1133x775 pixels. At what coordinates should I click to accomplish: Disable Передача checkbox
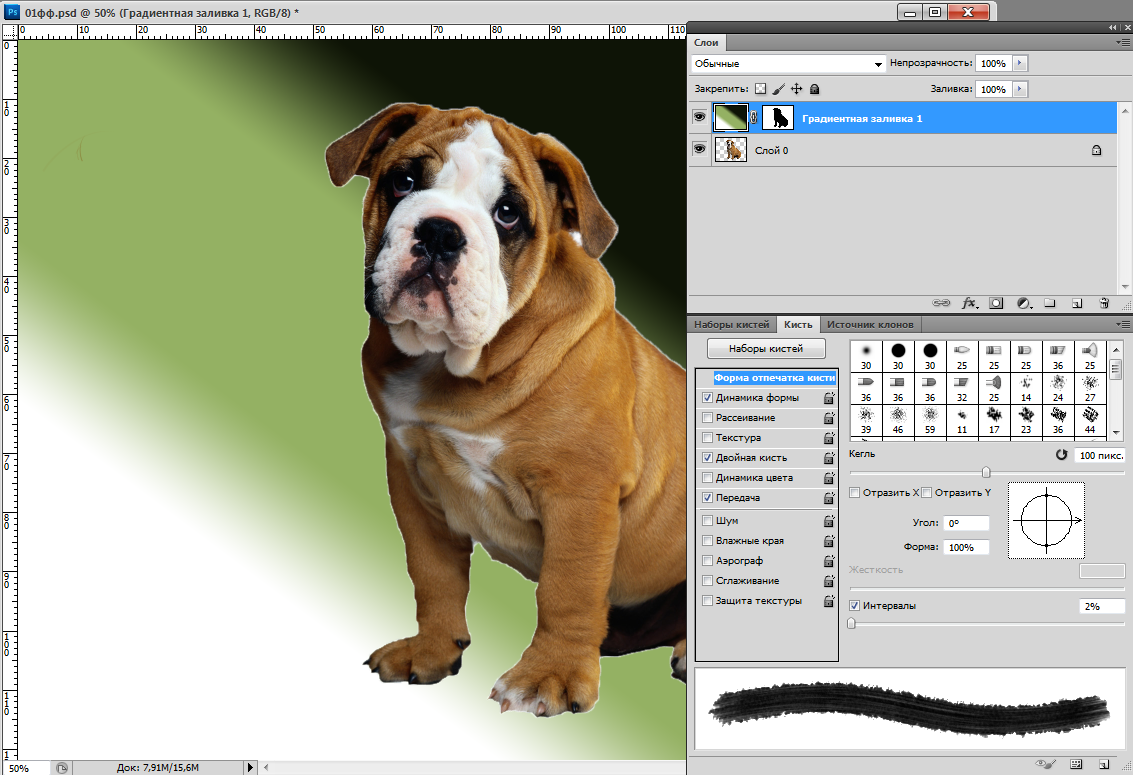click(x=707, y=498)
